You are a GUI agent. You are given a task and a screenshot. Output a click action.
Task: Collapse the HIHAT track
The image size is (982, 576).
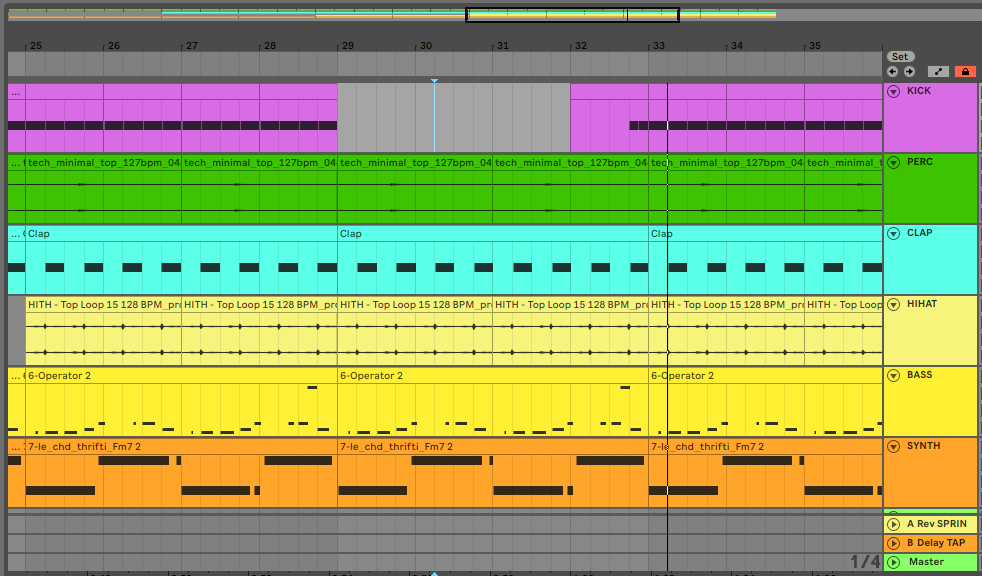(894, 304)
